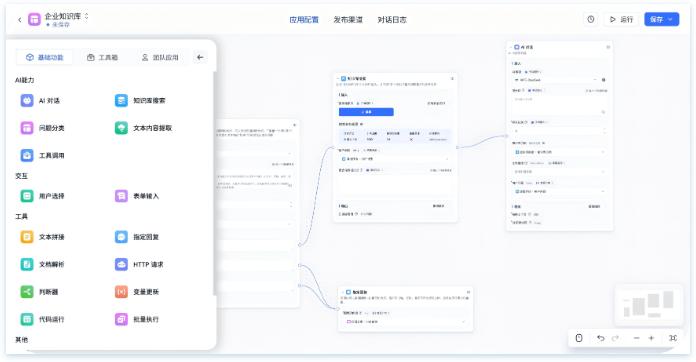This screenshot has width=696, height=362.
Task: Click the 未保存 status text
Action: click(61, 25)
